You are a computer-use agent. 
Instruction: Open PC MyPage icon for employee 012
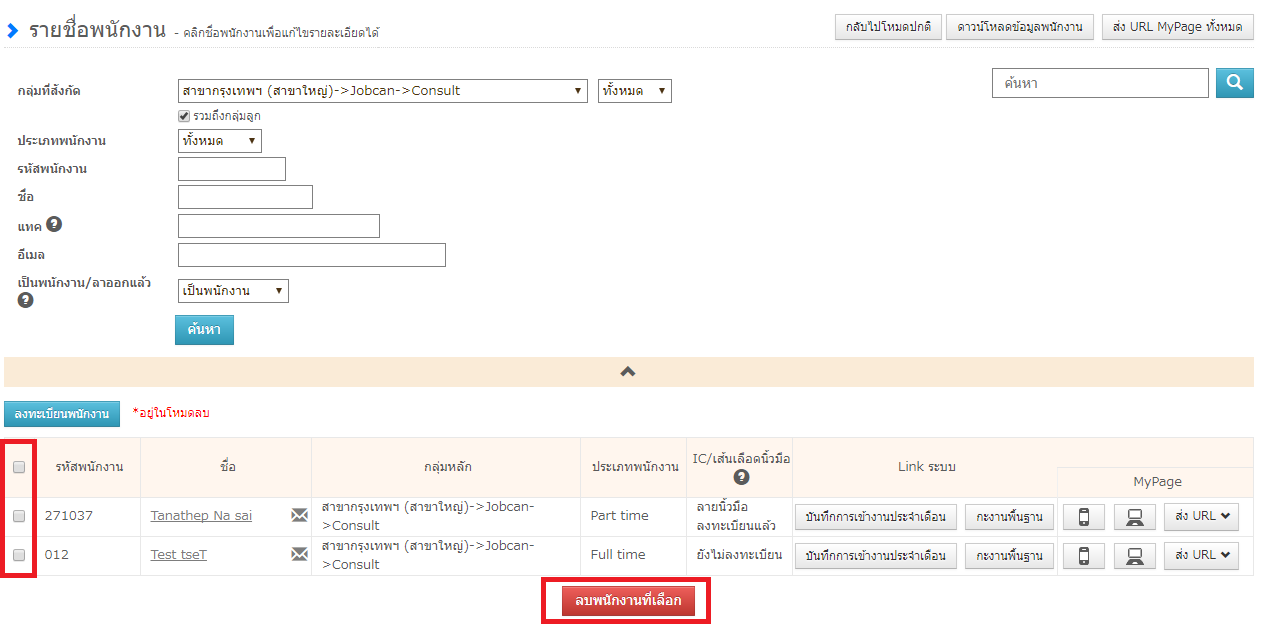pyautogui.click(x=1134, y=555)
